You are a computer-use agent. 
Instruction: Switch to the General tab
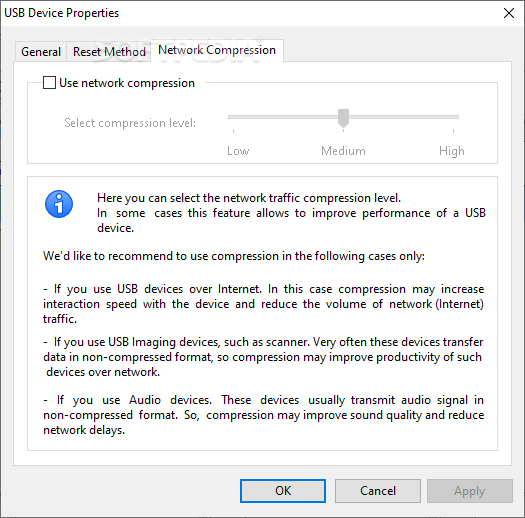[x=41, y=52]
